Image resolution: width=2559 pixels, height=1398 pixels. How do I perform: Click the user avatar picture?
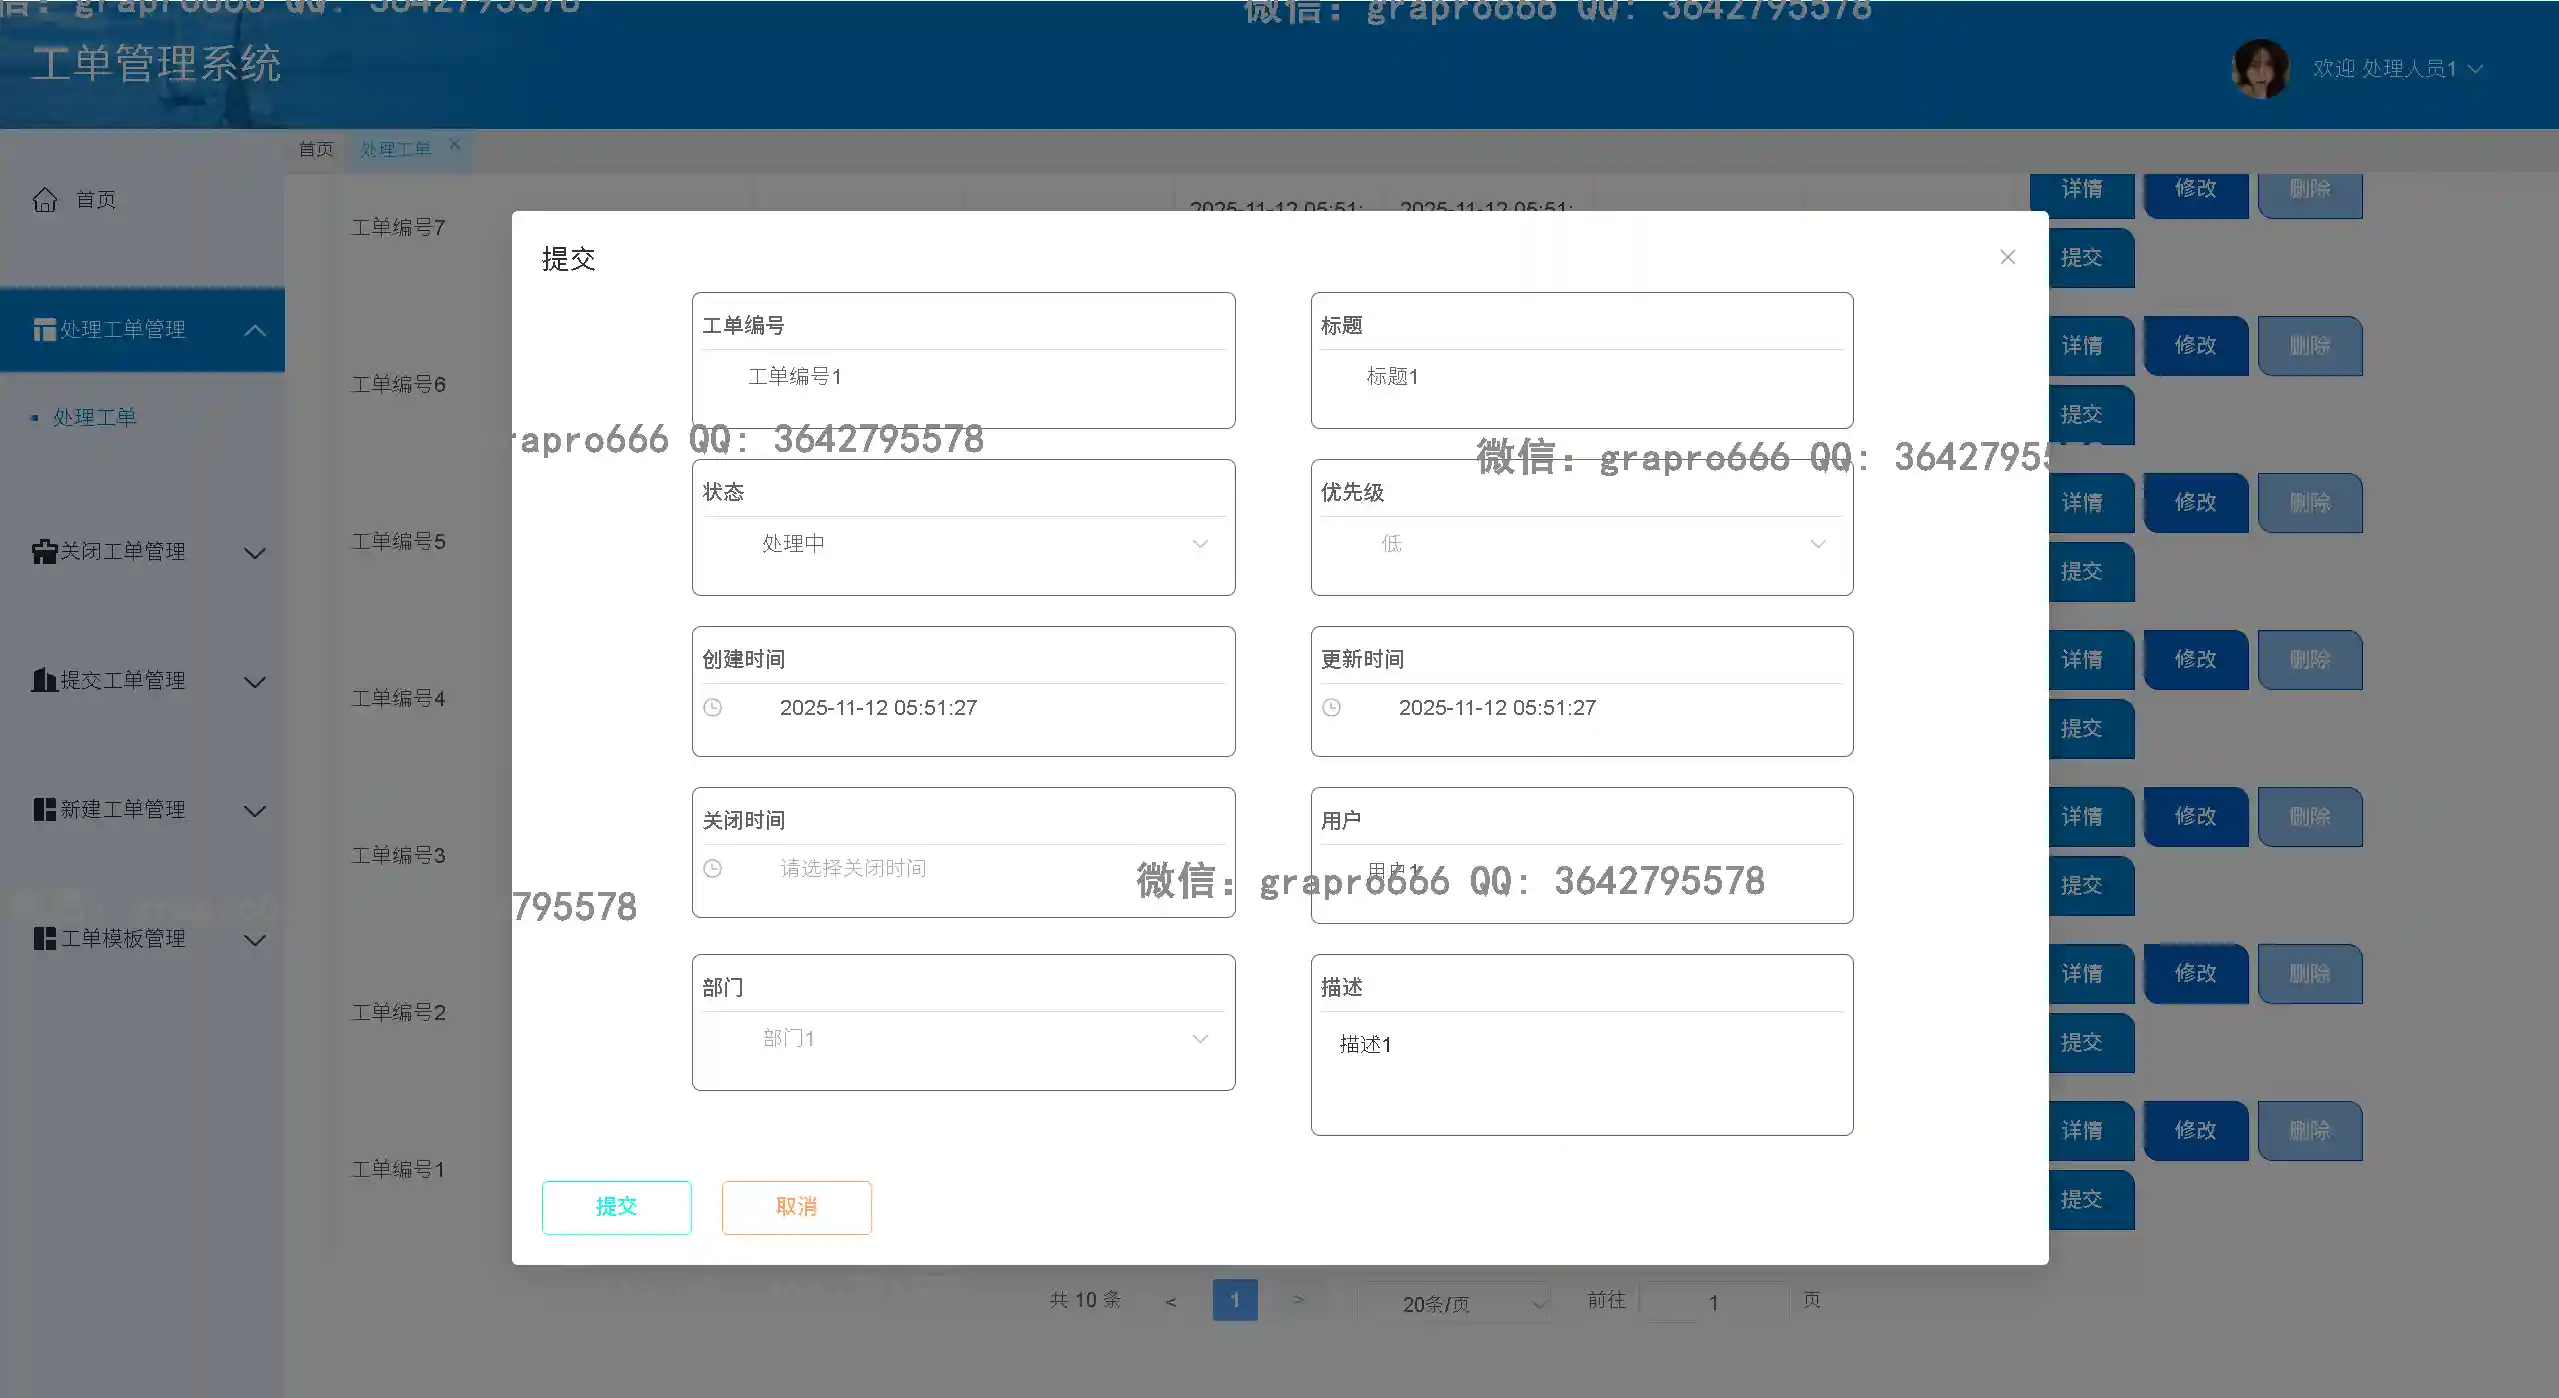click(2259, 69)
